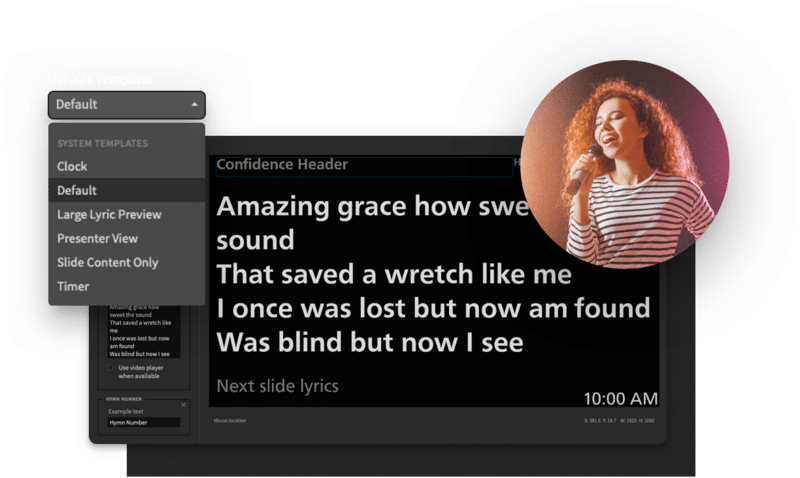Select Clock from the system templates
The image size is (800, 478).
tap(72, 166)
